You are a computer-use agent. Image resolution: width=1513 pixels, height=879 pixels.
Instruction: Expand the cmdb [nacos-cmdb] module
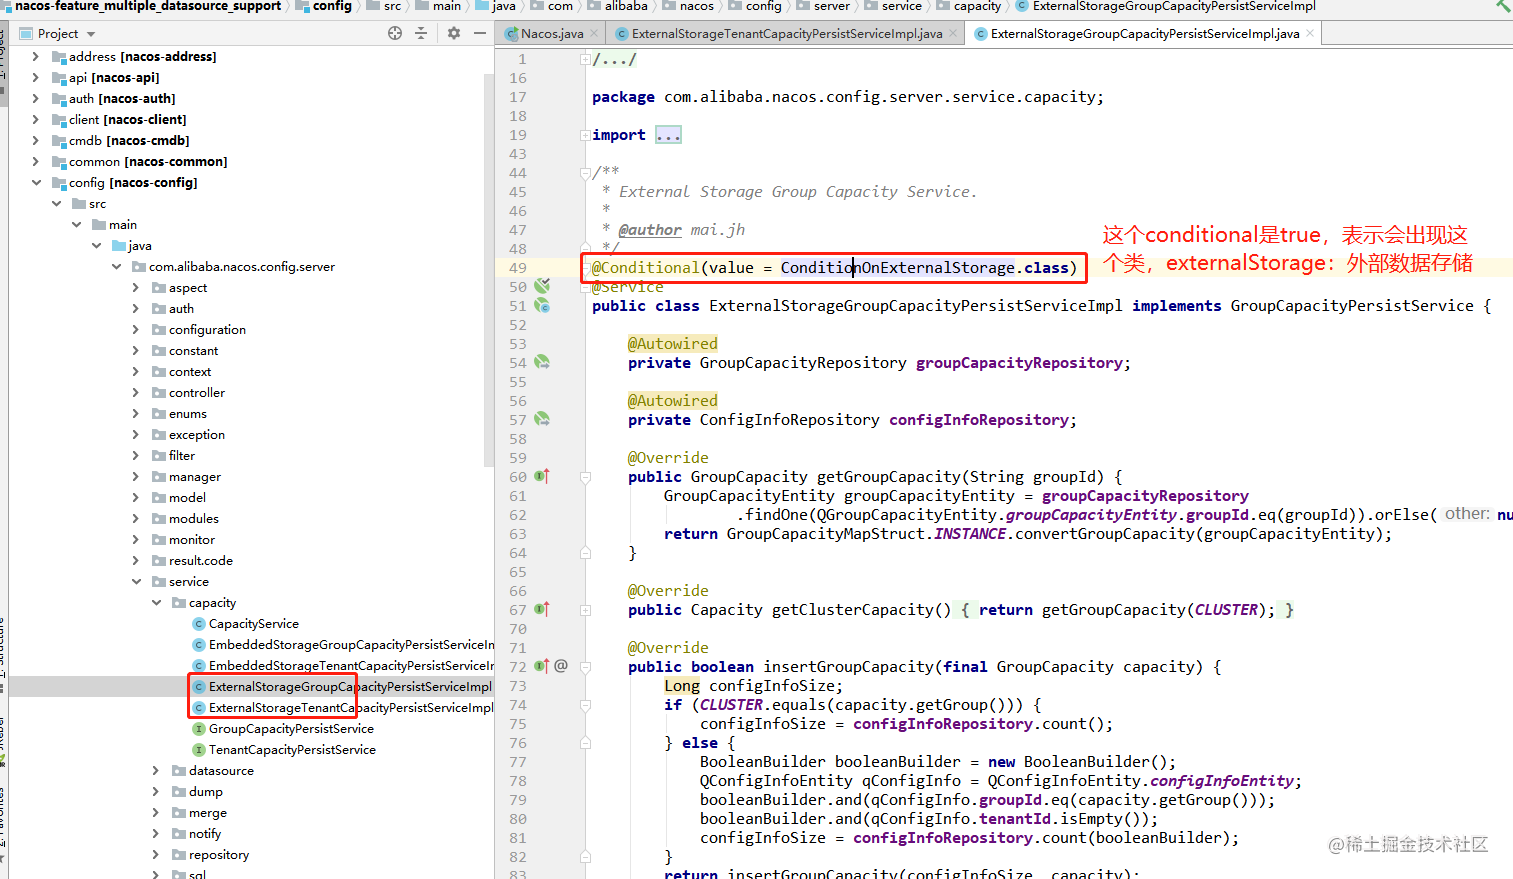pos(36,140)
